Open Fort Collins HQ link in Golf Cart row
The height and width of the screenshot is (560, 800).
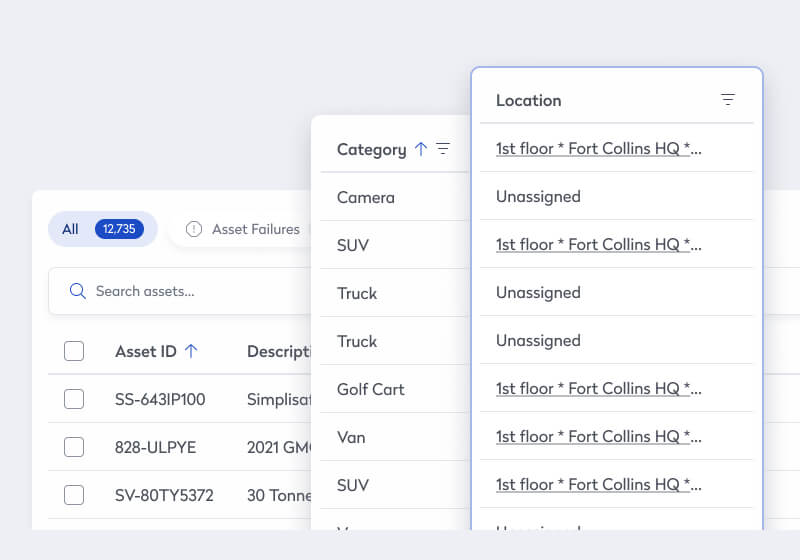598,388
